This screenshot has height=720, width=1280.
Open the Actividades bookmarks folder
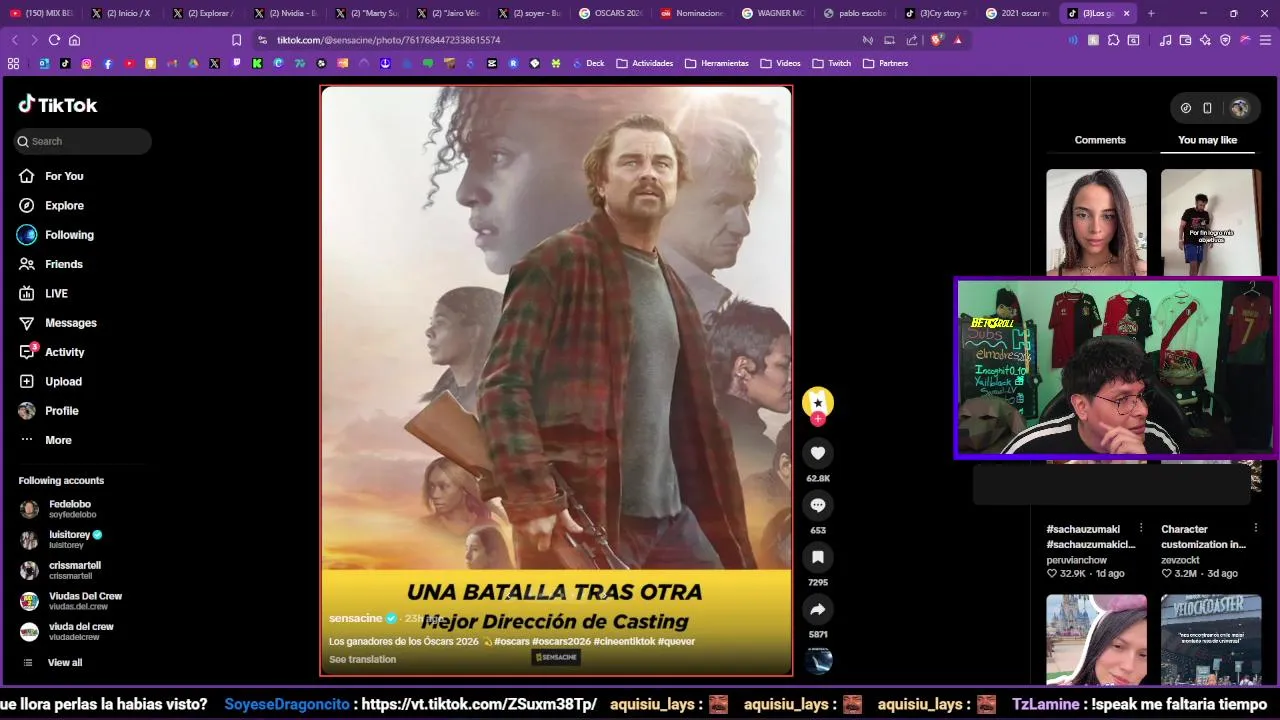[644, 63]
